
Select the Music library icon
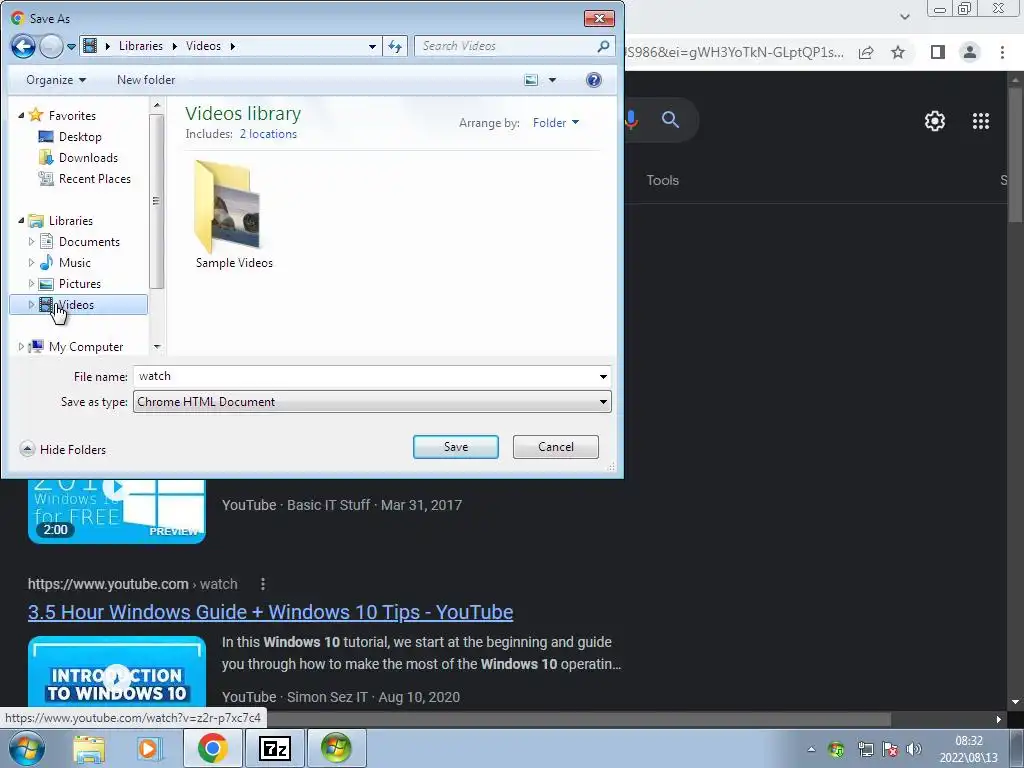coord(46,263)
